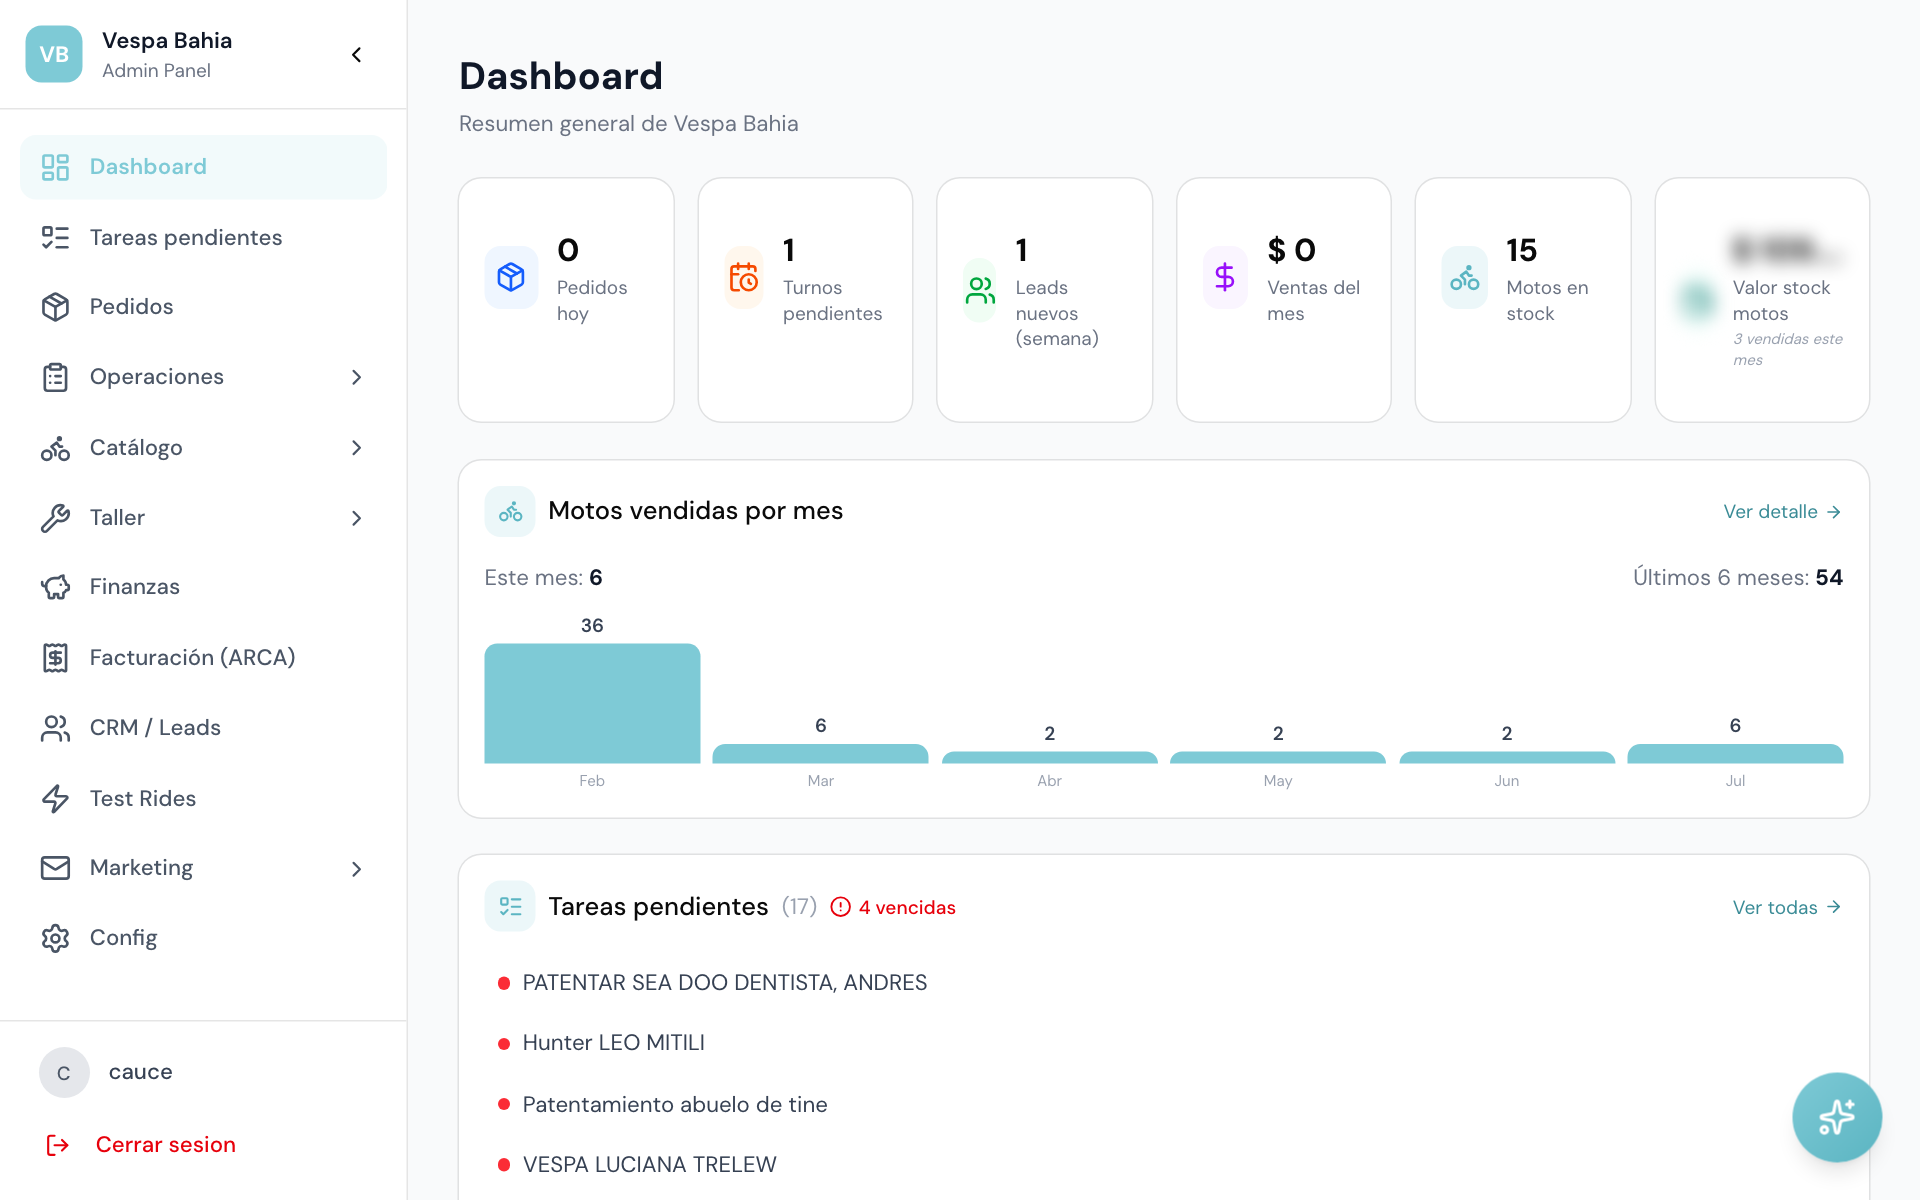Open Ver todas tasks link

[x=1787, y=907]
